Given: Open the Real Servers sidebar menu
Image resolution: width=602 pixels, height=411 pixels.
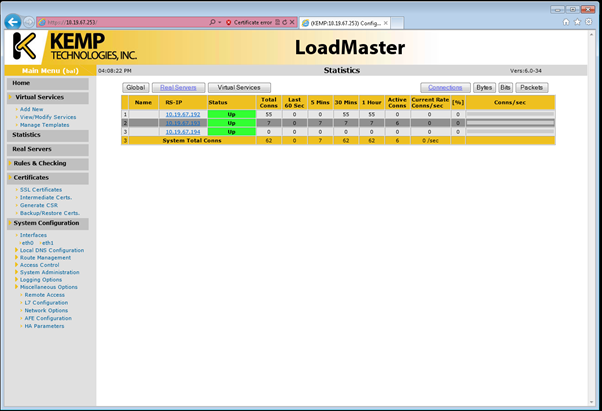Looking at the screenshot, I should [32, 149].
